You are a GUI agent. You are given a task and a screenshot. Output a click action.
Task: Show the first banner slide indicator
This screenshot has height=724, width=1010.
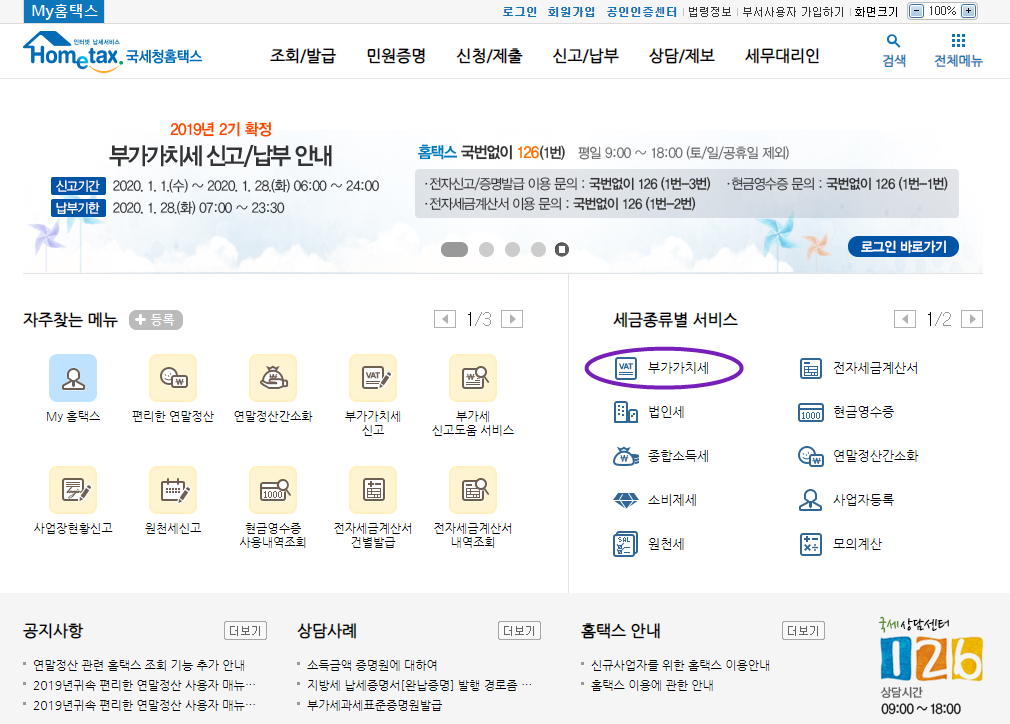click(x=454, y=249)
